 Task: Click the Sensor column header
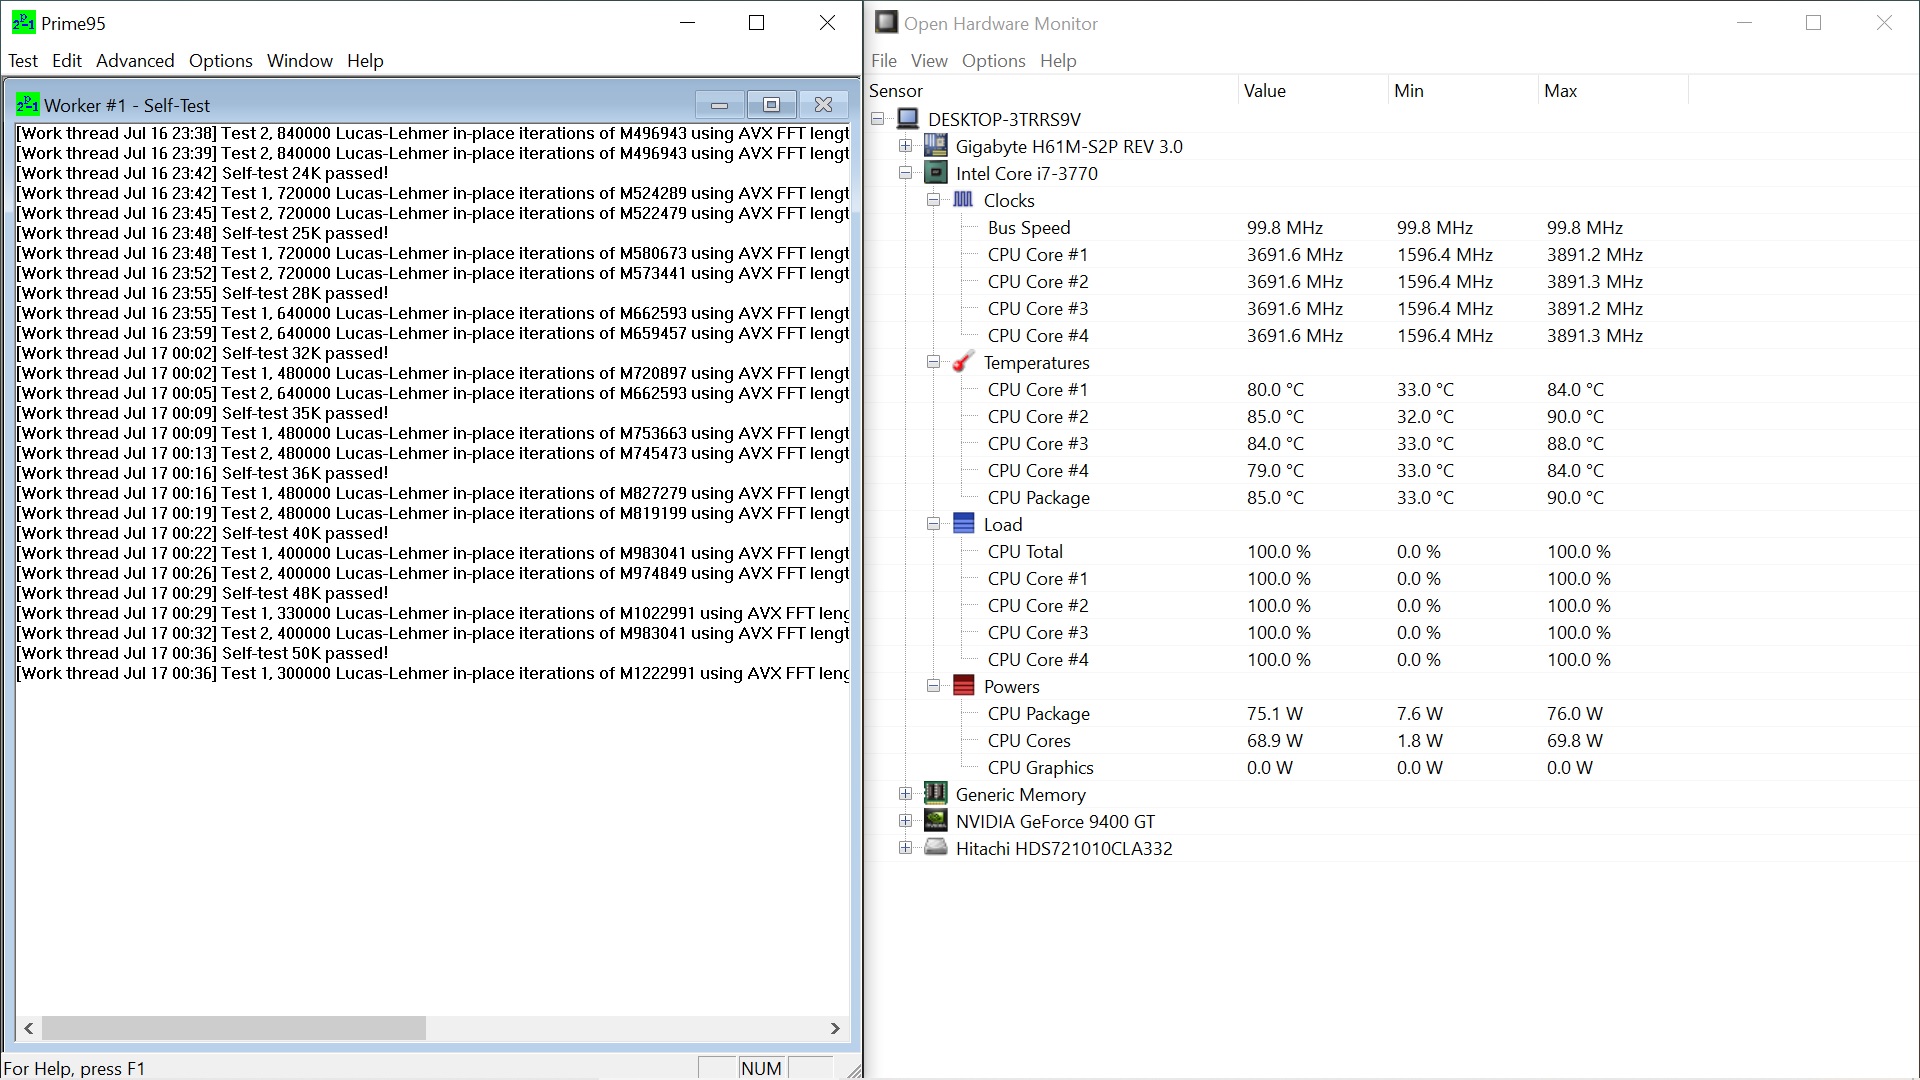coord(1052,90)
